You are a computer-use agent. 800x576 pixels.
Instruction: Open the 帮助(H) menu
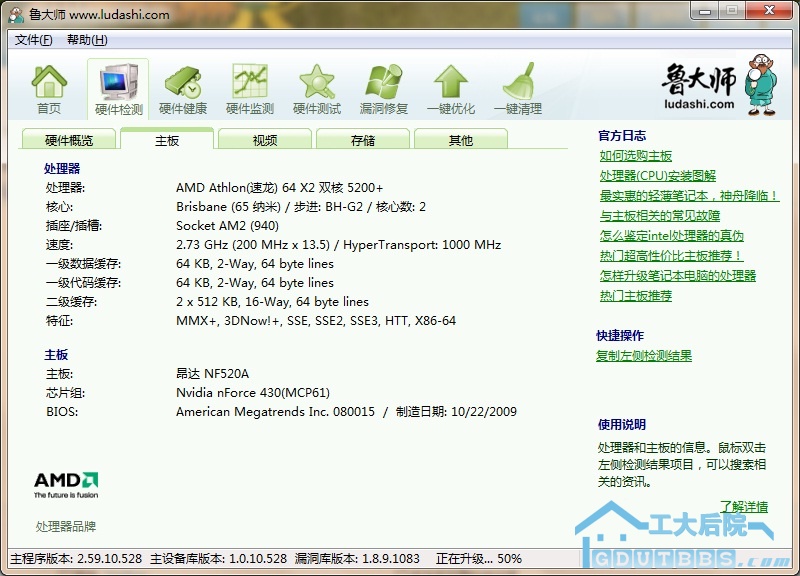87,40
